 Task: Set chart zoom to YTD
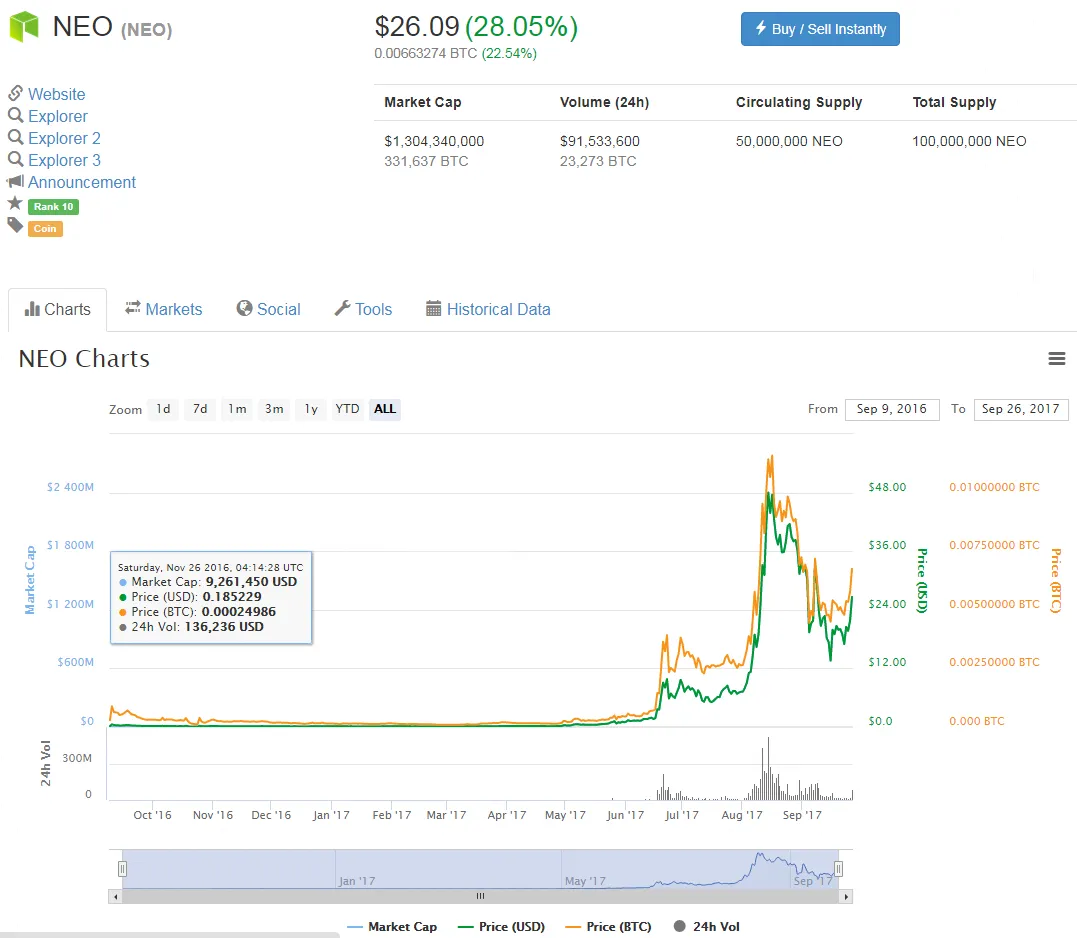click(x=348, y=409)
